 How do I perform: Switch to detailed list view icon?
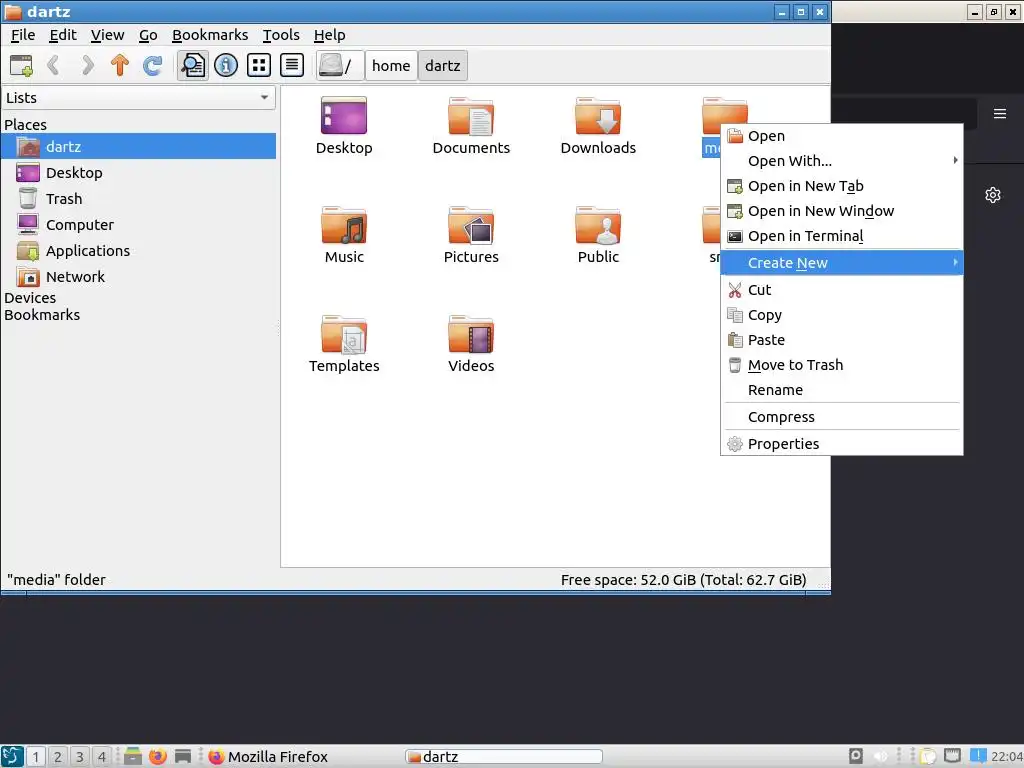[x=292, y=65]
